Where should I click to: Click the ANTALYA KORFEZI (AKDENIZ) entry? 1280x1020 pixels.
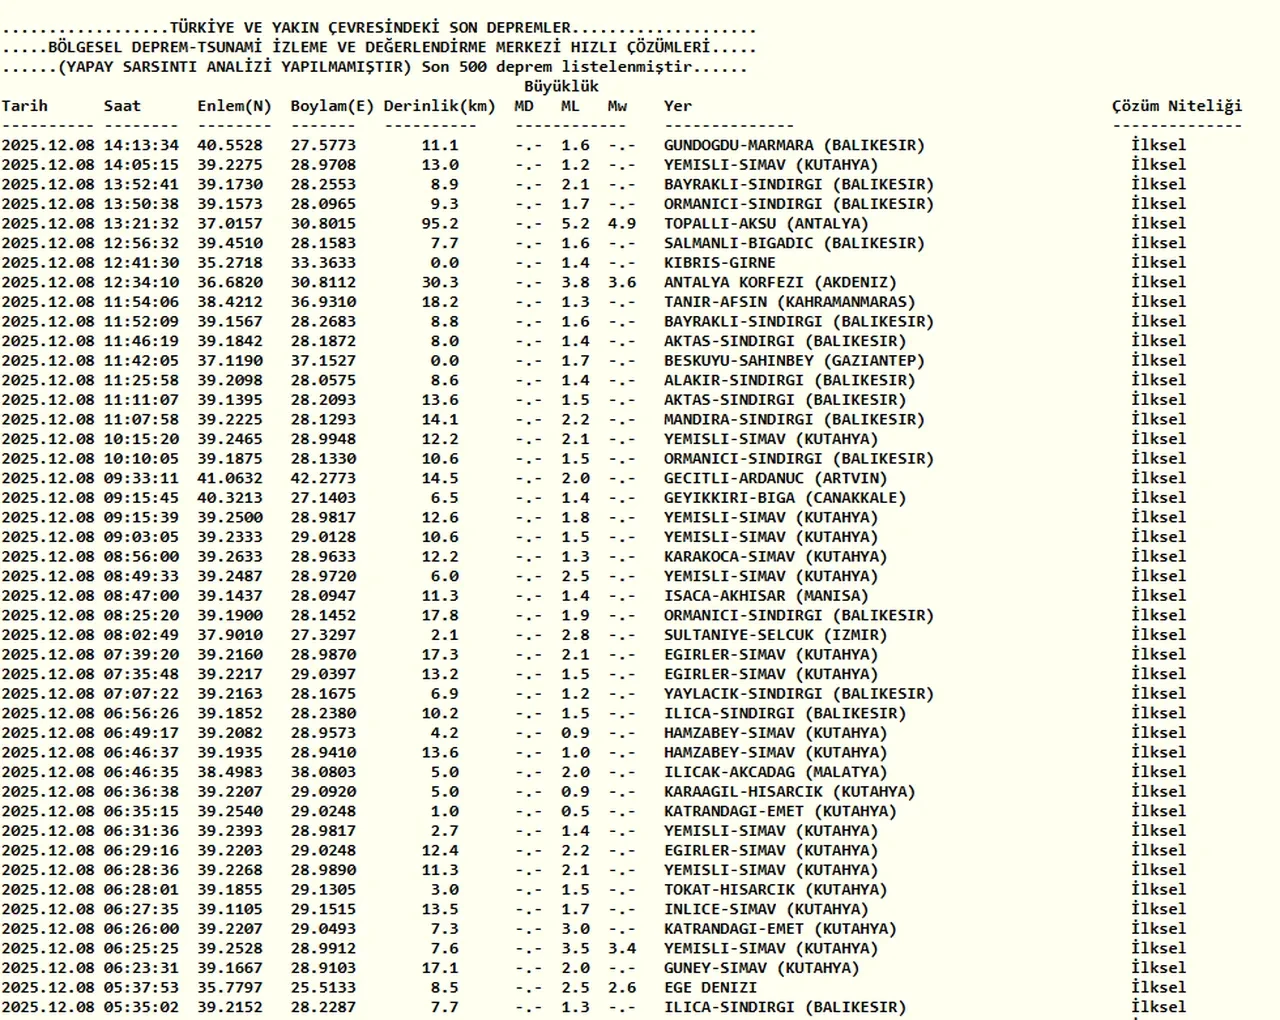coord(780,283)
